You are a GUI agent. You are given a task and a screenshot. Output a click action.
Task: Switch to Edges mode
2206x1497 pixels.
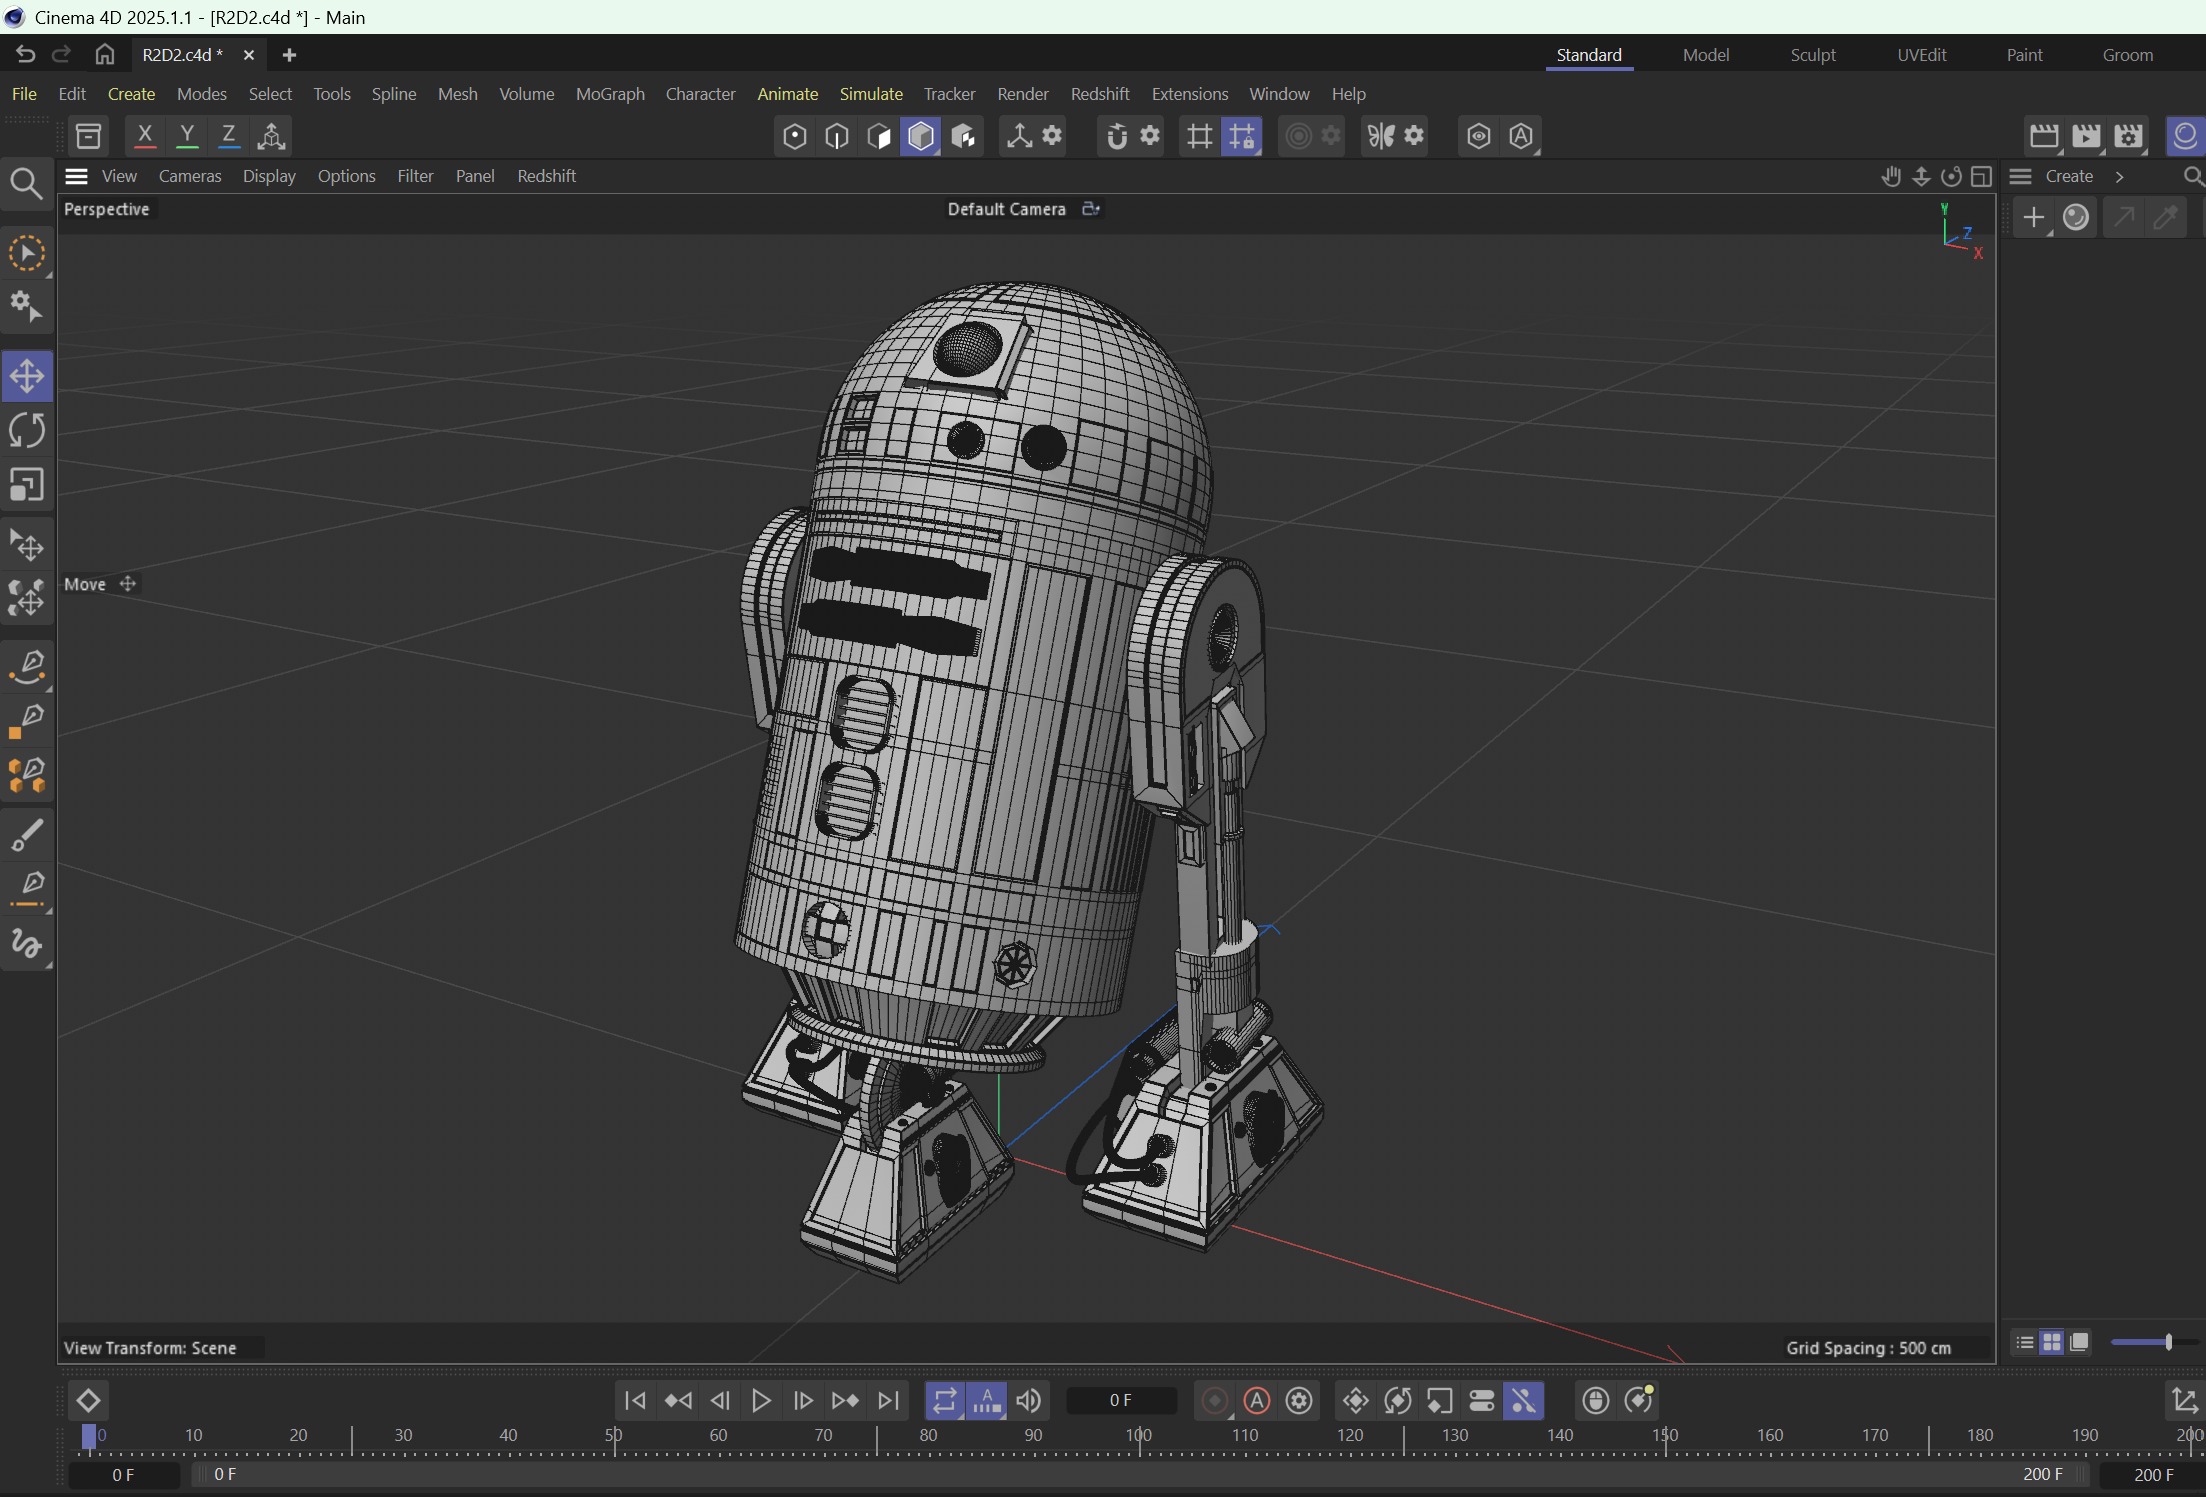pos(837,136)
